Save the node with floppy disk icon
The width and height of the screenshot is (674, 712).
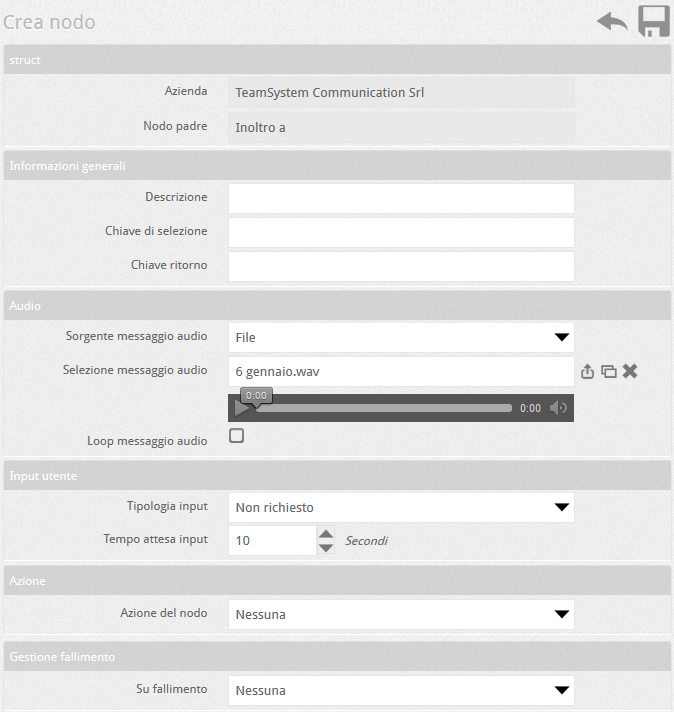tap(654, 22)
